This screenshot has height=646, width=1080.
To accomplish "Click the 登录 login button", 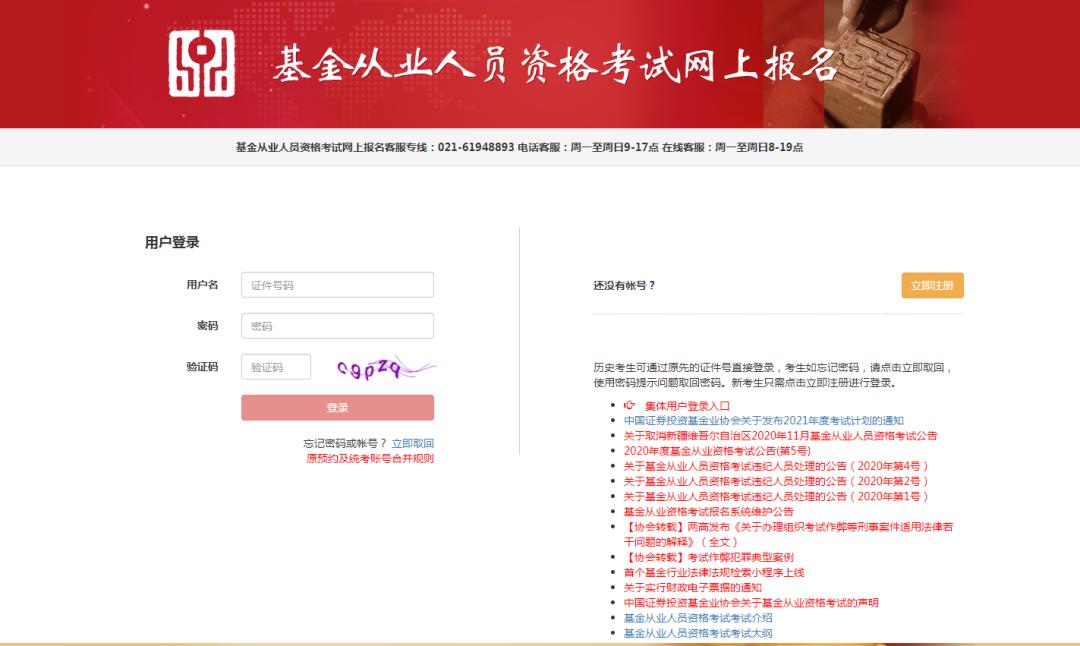I will click(337, 407).
